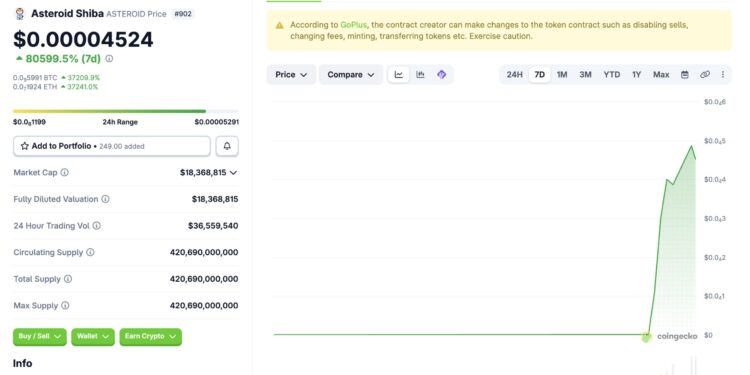Open chart more options menu
750x375 pixels.
(723, 75)
